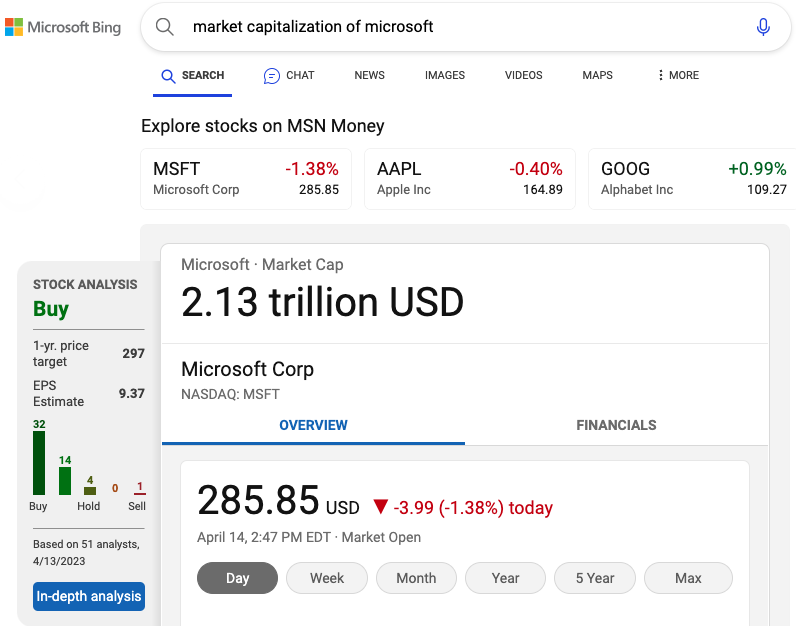Image resolution: width=796 pixels, height=626 pixels.
Task: Click the 32 strong buy bar
Action: [x=39, y=463]
